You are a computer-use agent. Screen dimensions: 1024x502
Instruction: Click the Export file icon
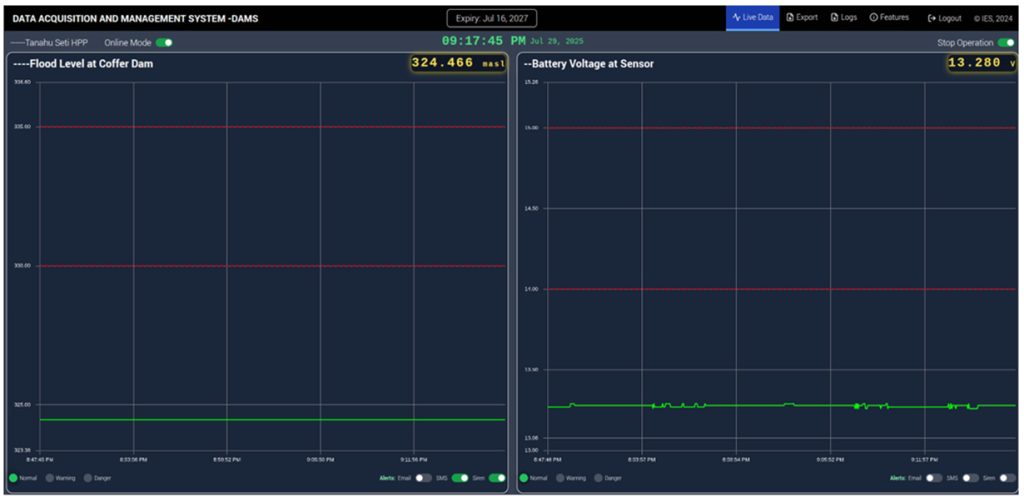pos(790,18)
